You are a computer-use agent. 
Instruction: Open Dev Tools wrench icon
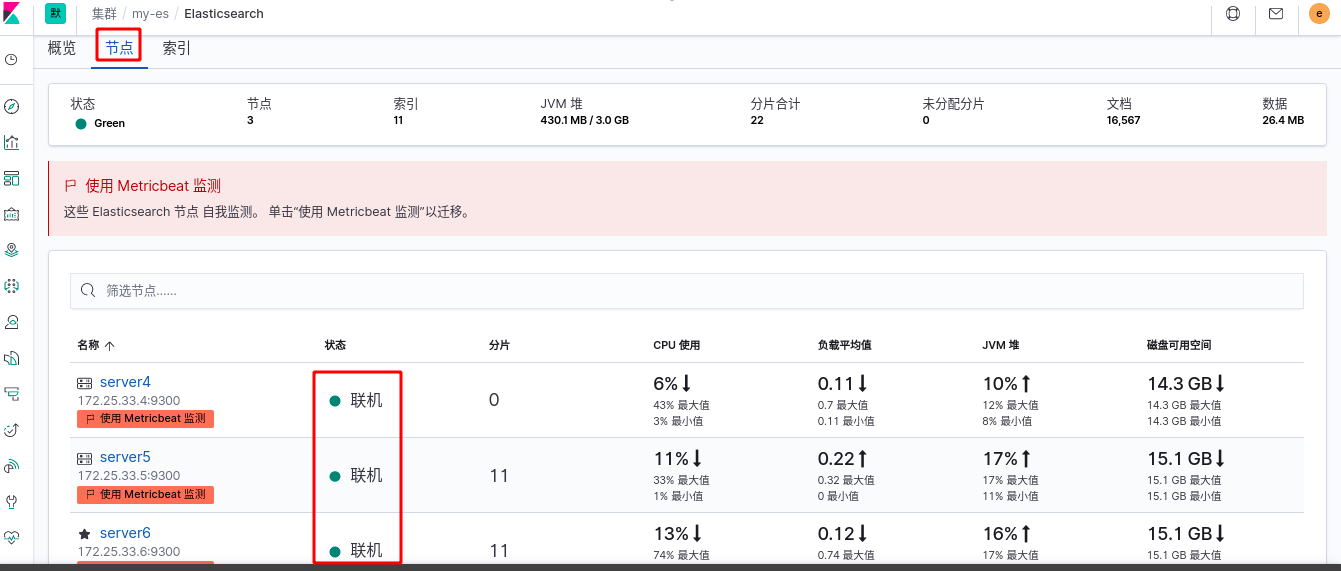(x=11, y=501)
